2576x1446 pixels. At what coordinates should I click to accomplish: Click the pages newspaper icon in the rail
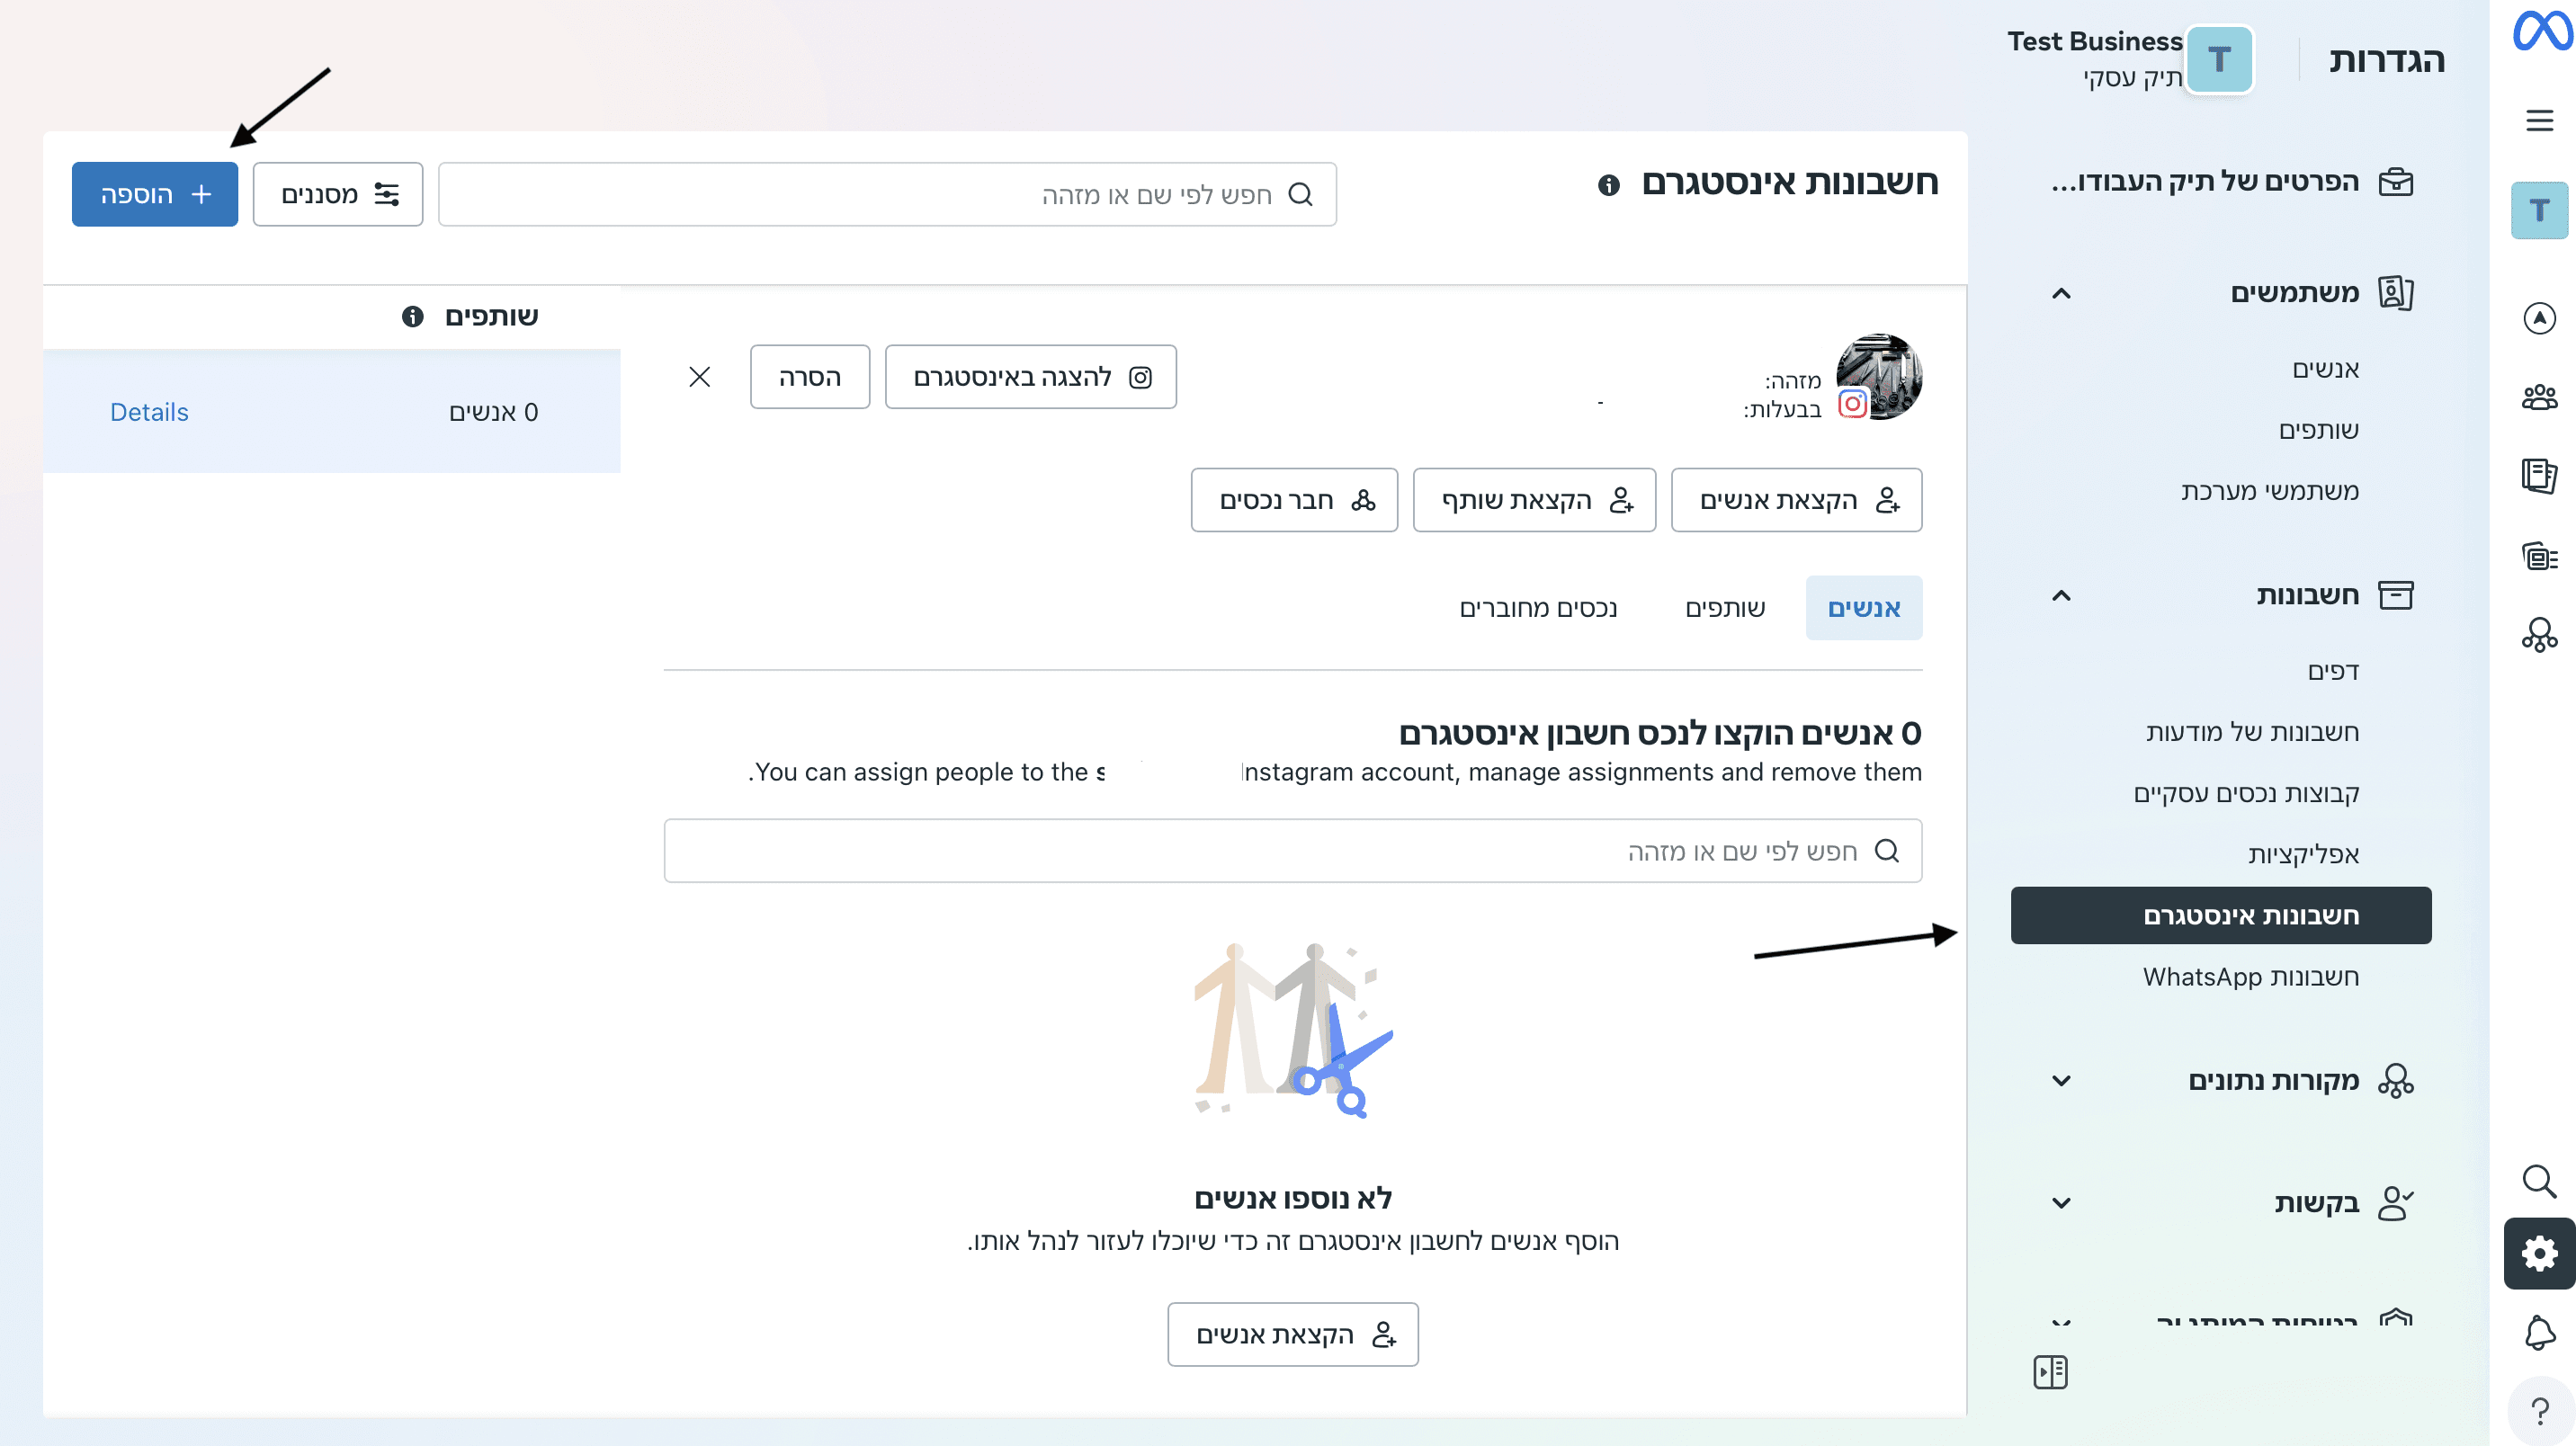pos(2539,476)
